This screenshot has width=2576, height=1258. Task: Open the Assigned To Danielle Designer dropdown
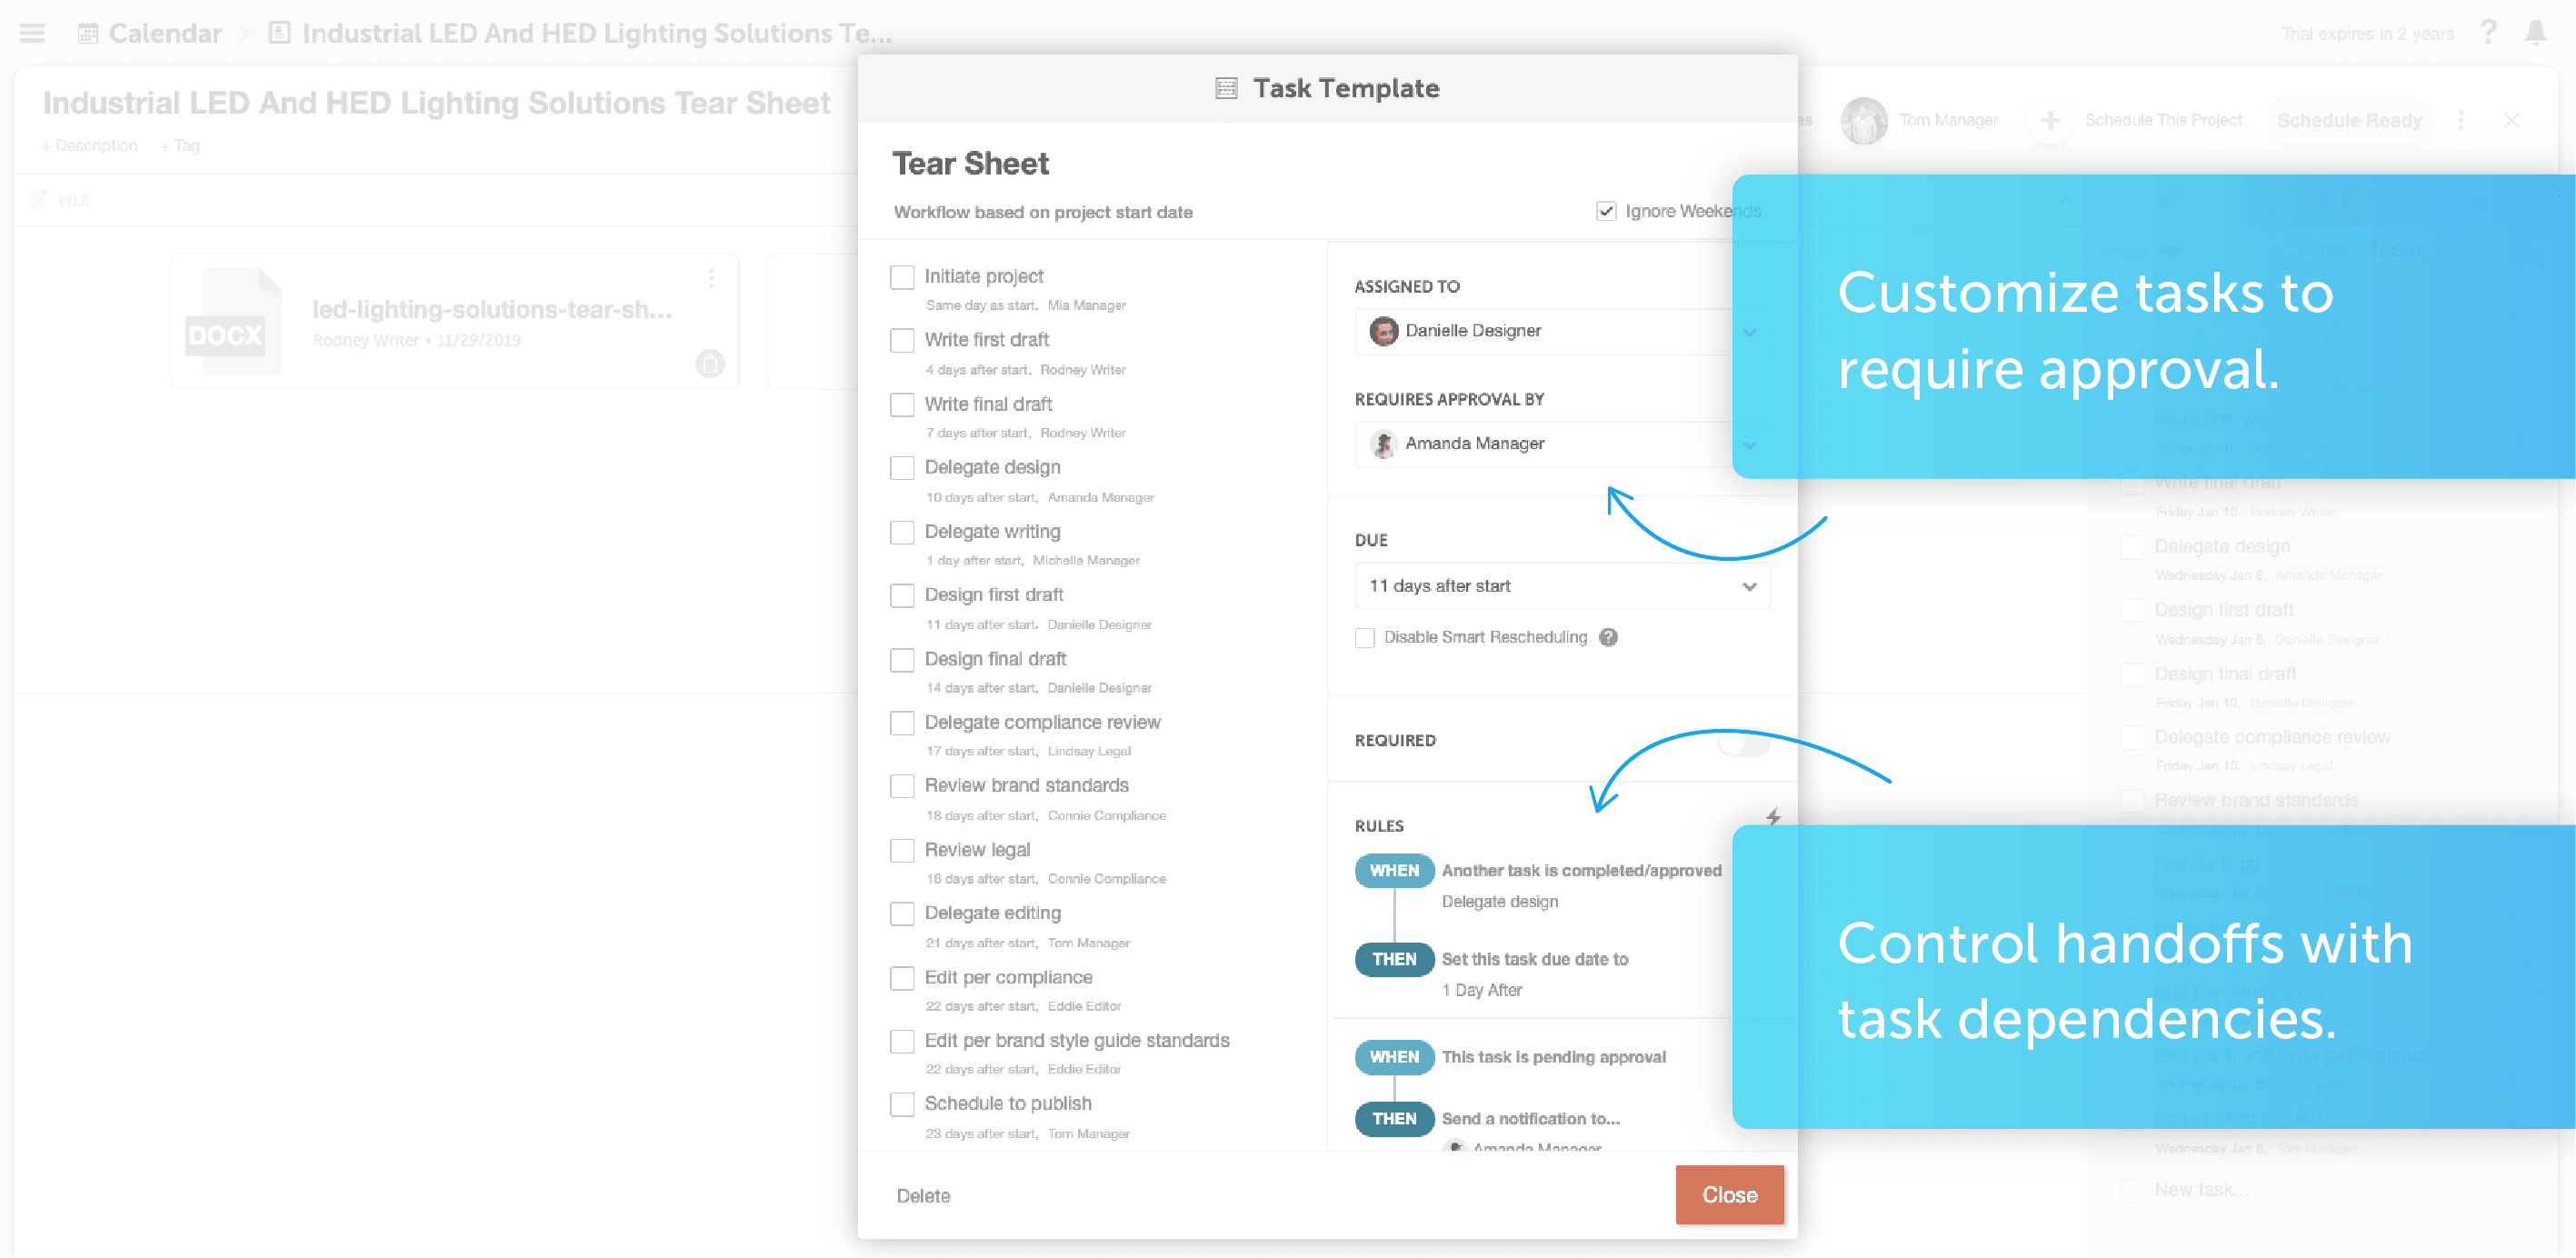click(1562, 331)
